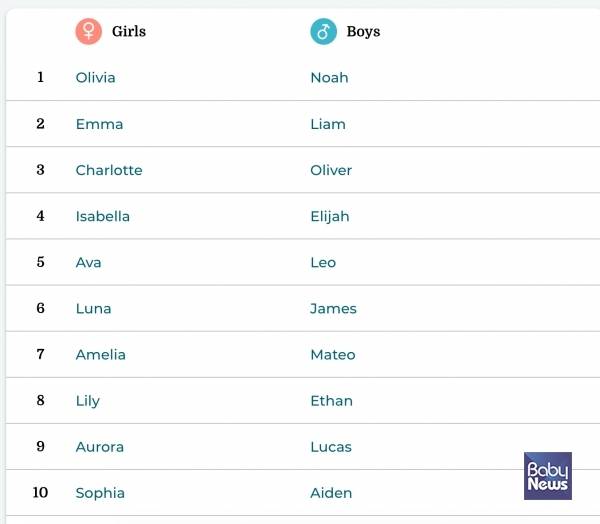
Task: Click the Baby News logo
Action: click(x=547, y=476)
